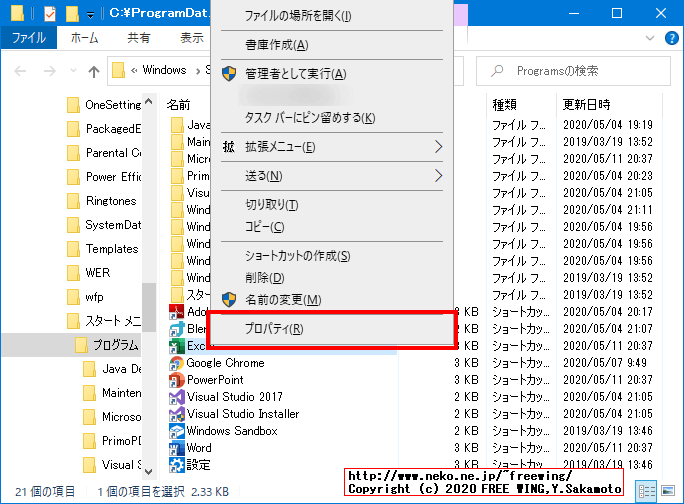Select the Google Chrome shortcut icon
Image resolution: width=684 pixels, height=504 pixels.
pos(176,363)
